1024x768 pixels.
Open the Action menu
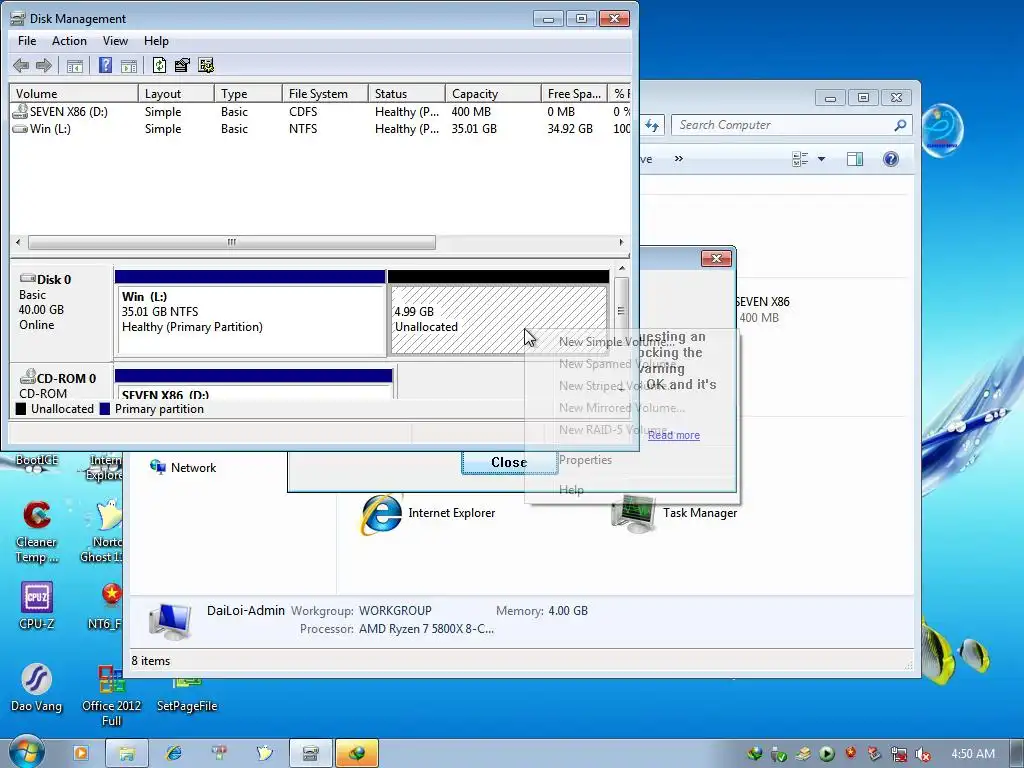tap(69, 40)
